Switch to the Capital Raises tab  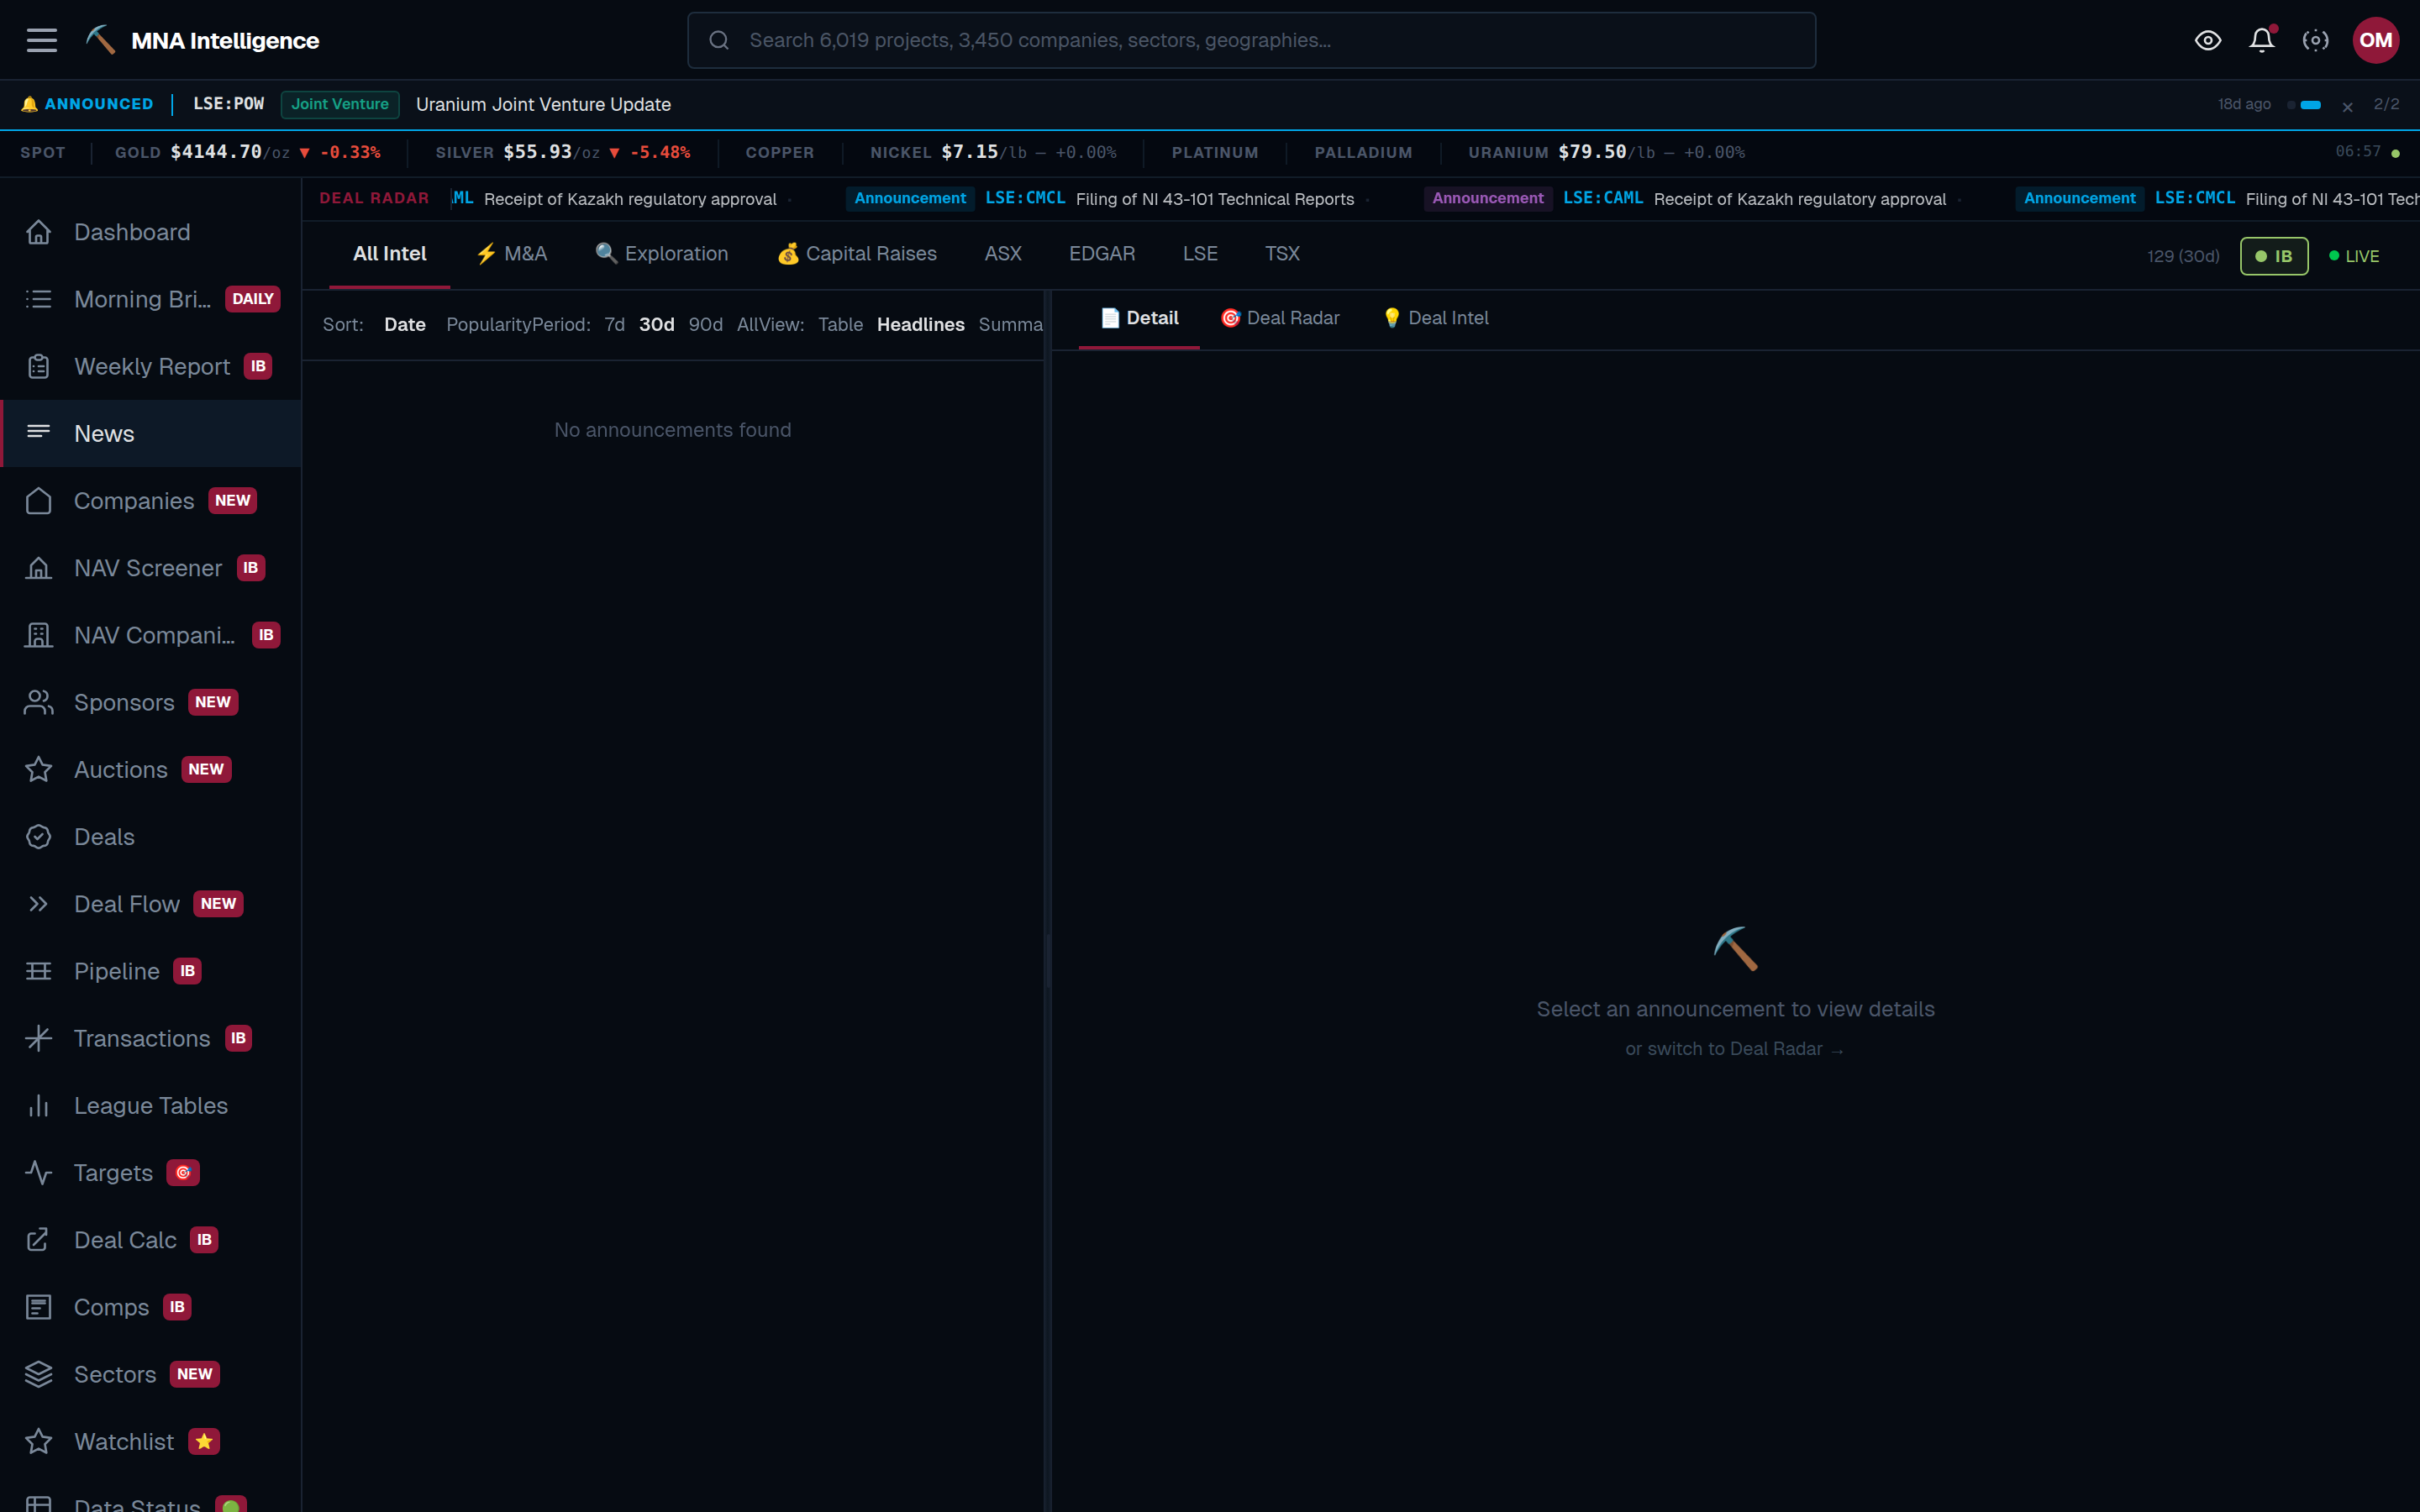point(857,254)
